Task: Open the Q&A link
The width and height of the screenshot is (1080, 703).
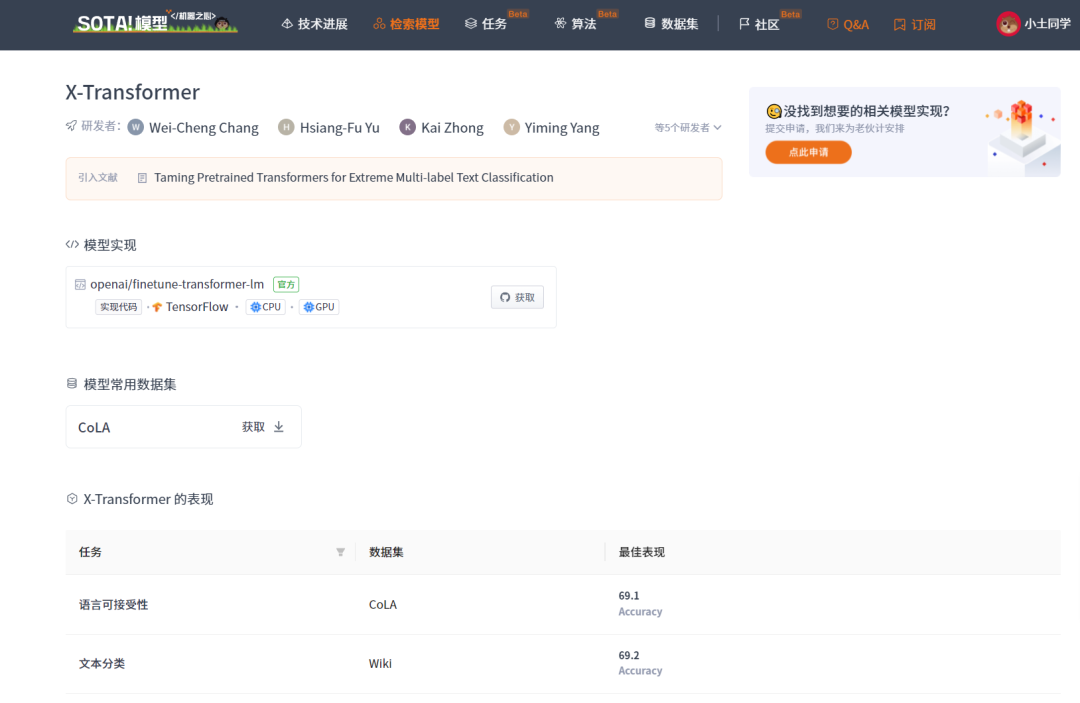Action: 848,25
